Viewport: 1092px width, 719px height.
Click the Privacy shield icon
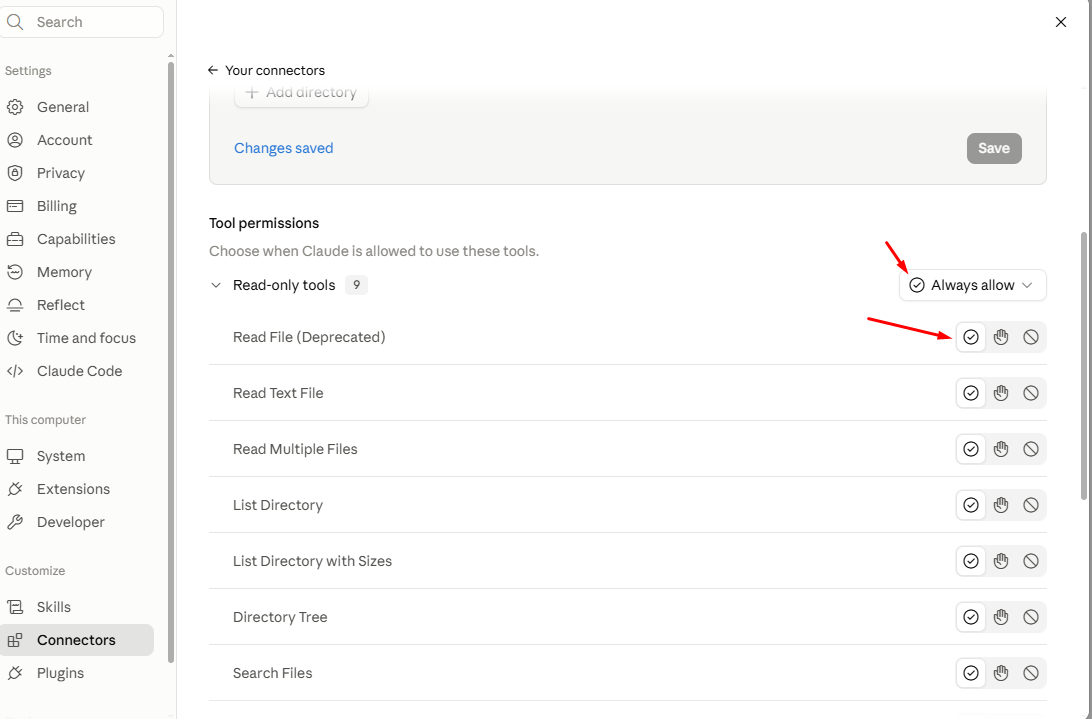15,173
